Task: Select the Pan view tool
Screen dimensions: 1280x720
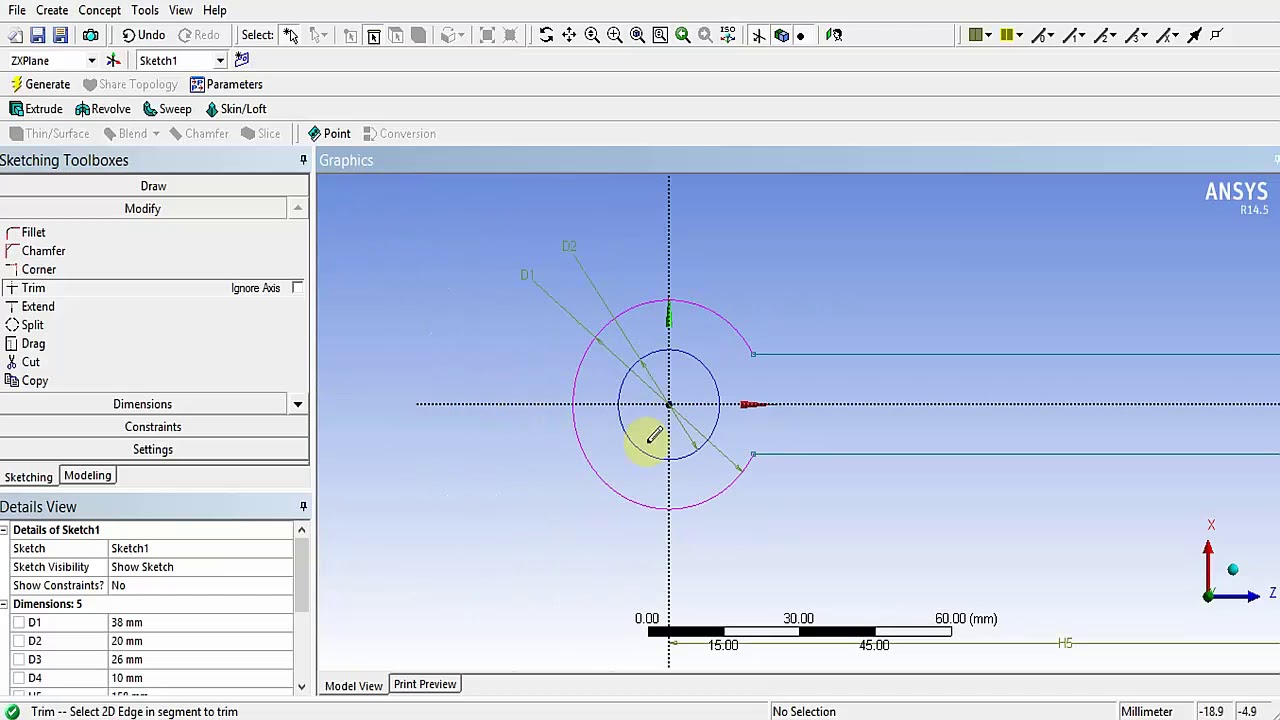Action: pyautogui.click(x=569, y=35)
